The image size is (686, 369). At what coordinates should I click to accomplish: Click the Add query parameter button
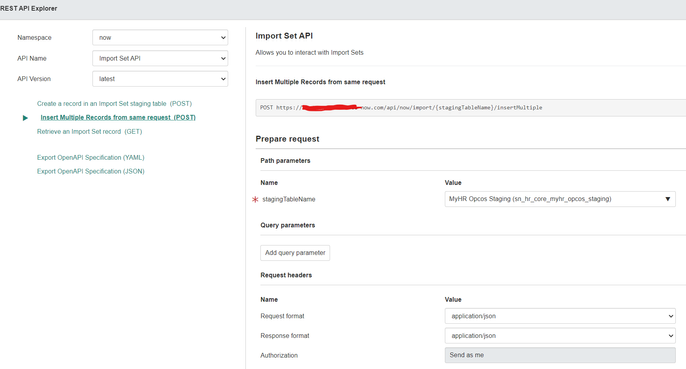[295, 253]
